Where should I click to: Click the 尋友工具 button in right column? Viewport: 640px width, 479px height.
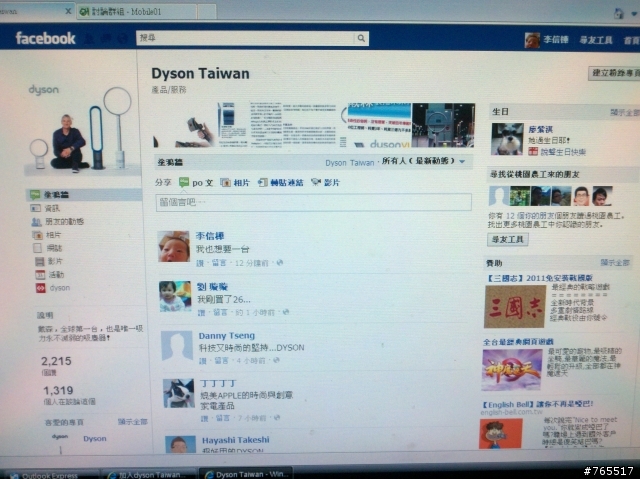pos(508,240)
